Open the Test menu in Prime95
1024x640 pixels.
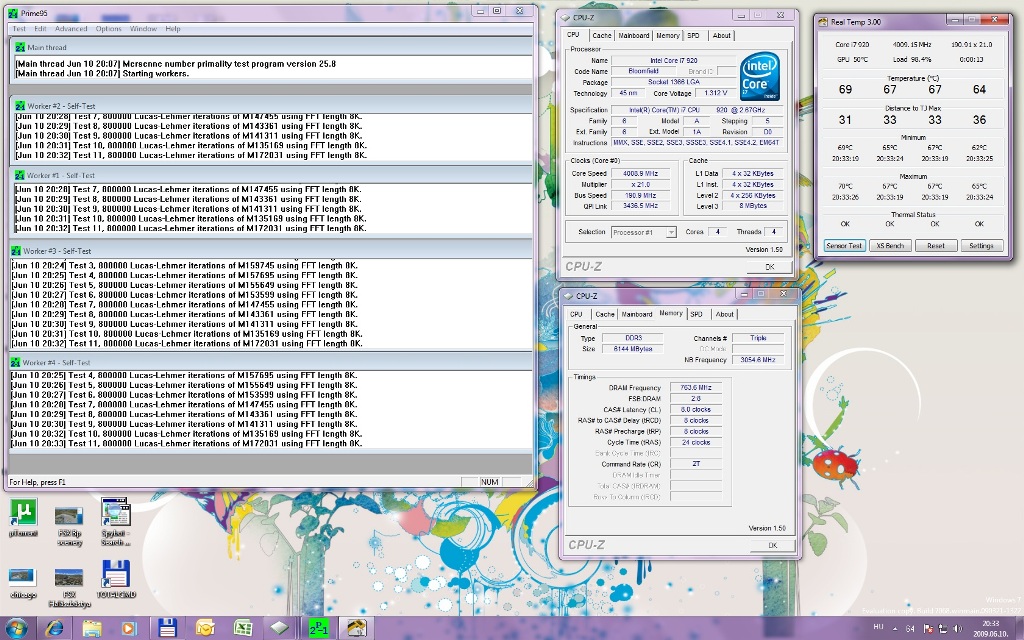point(19,29)
